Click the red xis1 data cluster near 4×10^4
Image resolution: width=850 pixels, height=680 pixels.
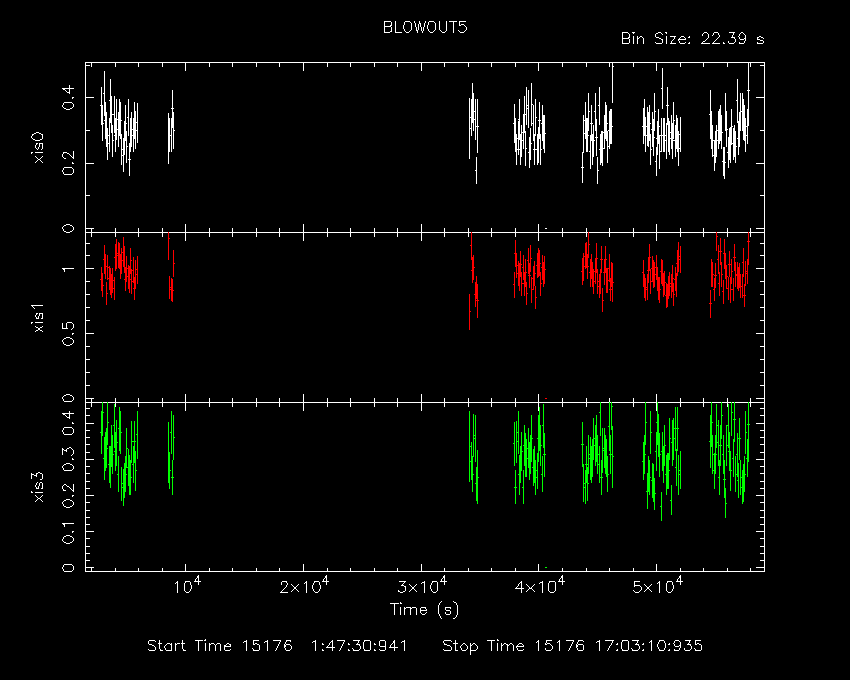tap(530, 274)
